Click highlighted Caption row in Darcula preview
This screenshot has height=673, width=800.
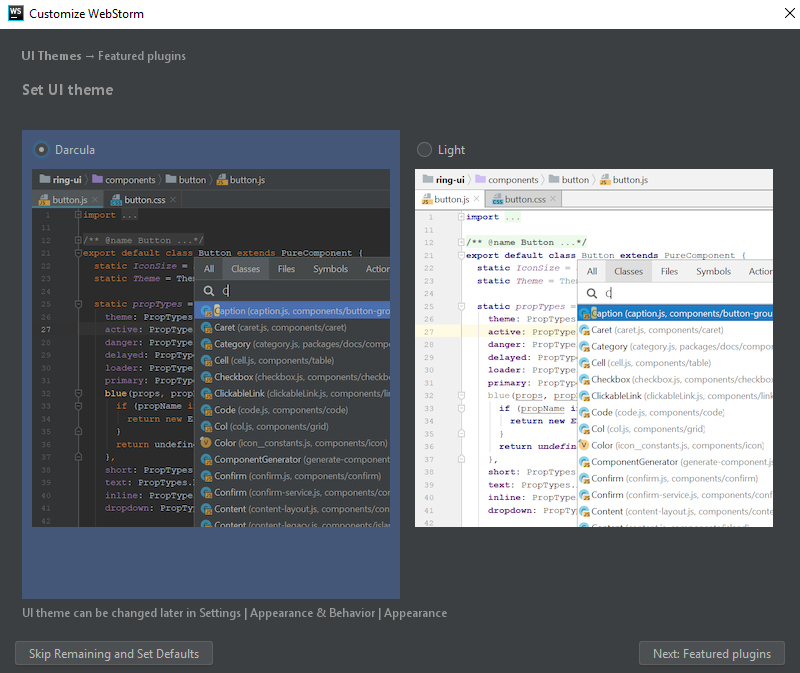(x=293, y=311)
